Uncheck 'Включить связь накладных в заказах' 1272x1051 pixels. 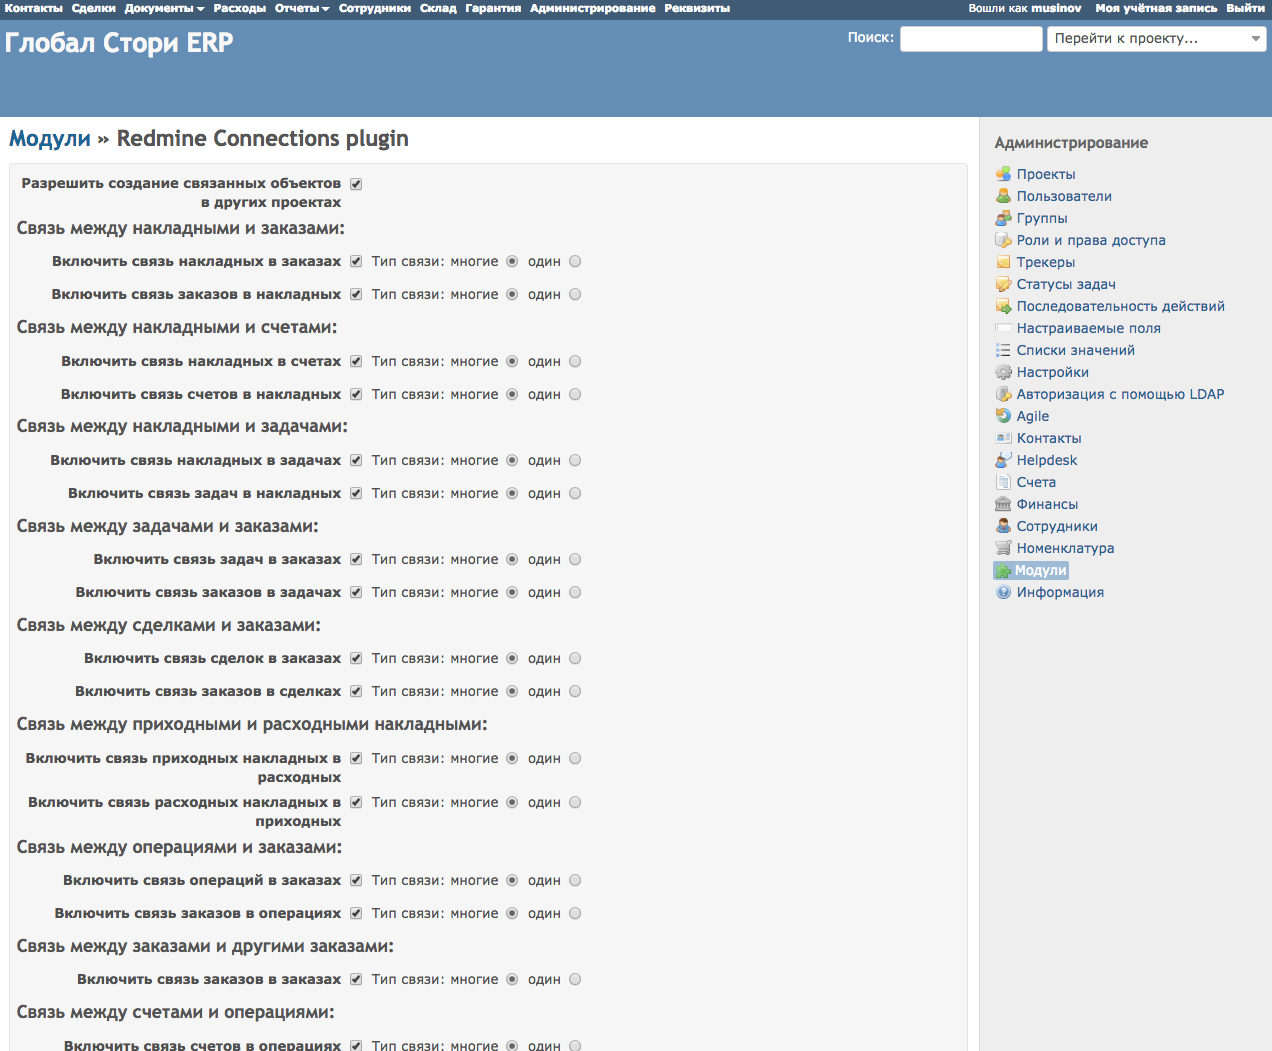click(x=356, y=261)
